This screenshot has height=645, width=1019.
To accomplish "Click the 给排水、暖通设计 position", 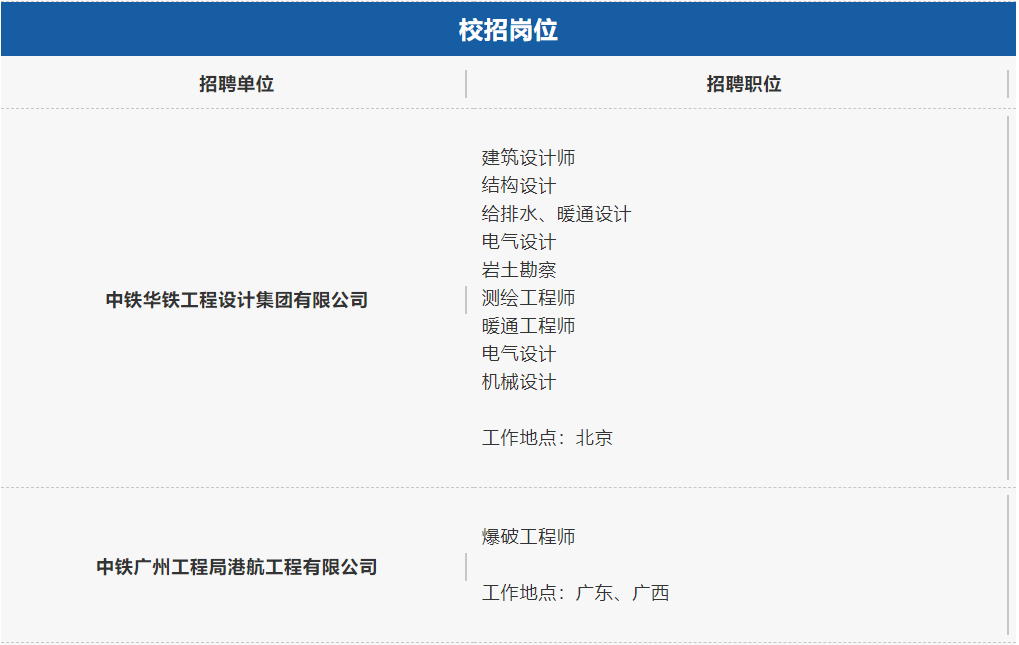I will 556,214.
